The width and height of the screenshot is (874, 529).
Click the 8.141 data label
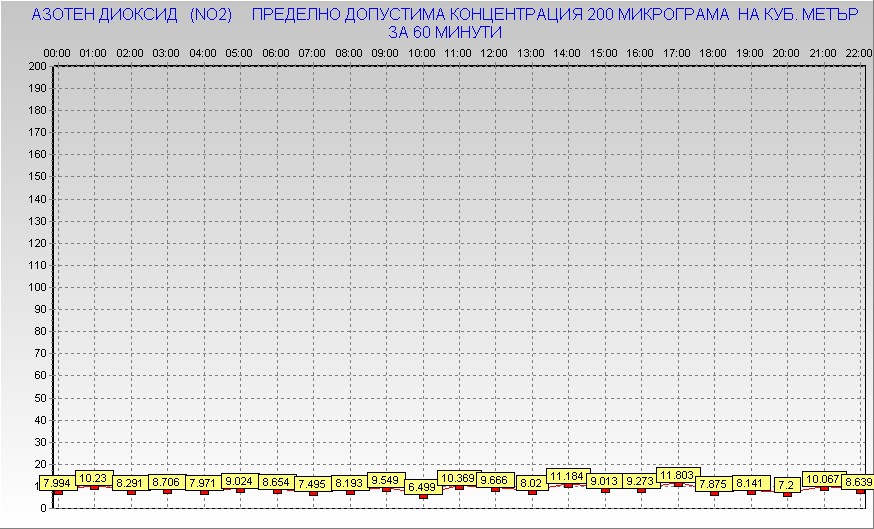point(751,483)
